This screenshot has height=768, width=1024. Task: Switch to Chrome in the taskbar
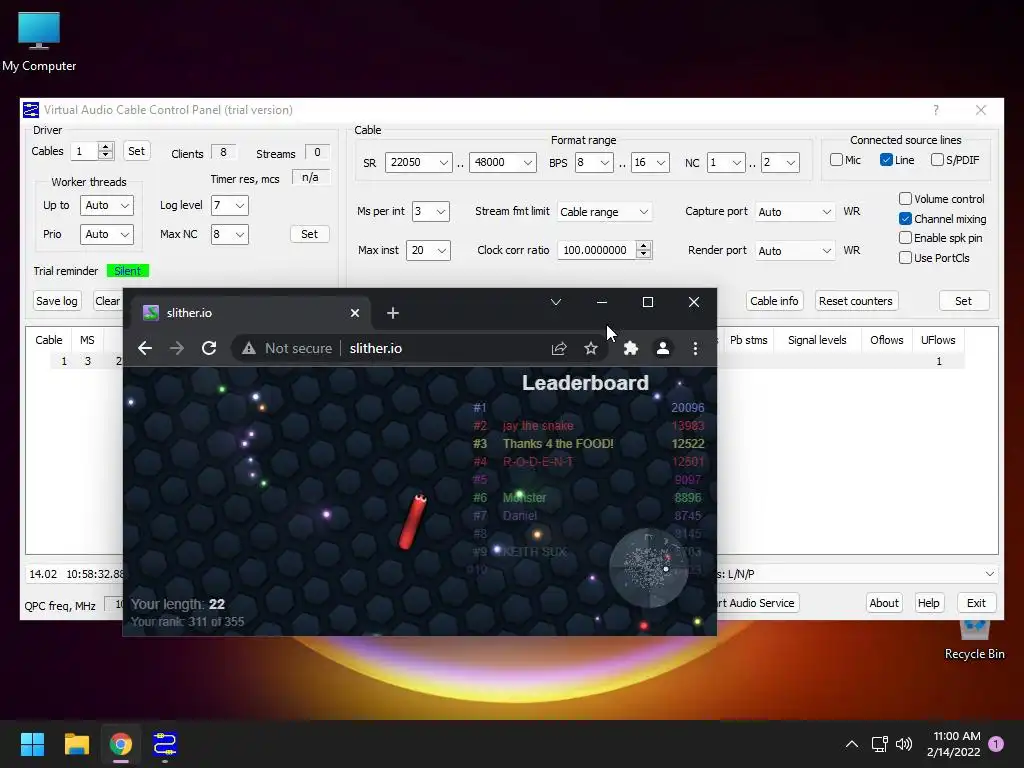121,744
